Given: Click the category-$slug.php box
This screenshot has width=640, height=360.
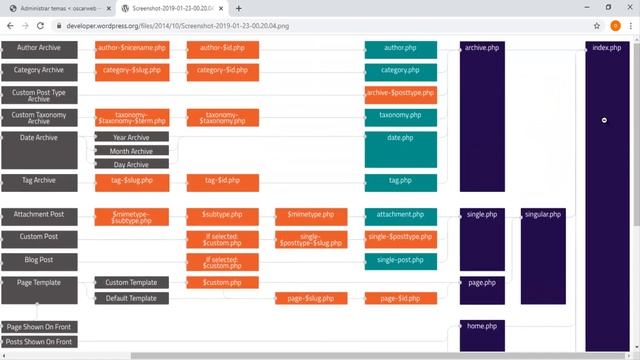Looking at the screenshot, I should click(x=132, y=72).
